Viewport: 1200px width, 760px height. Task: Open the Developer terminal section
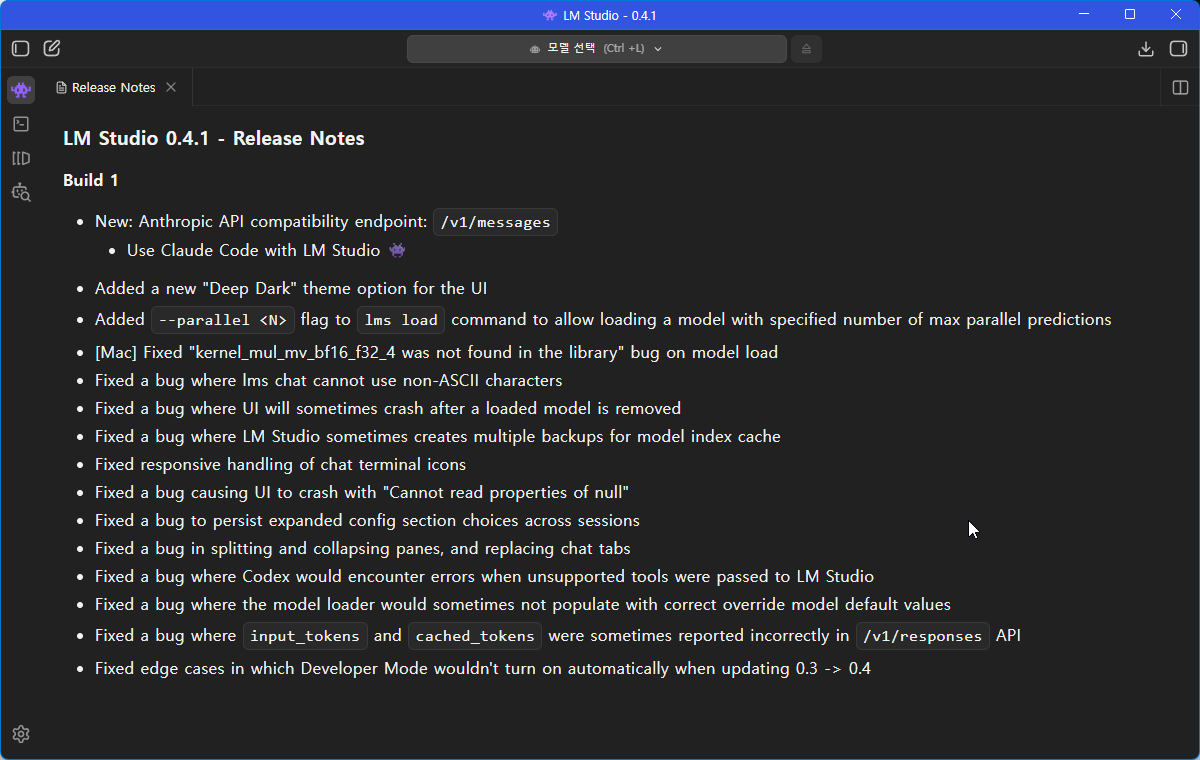point(21,124)
